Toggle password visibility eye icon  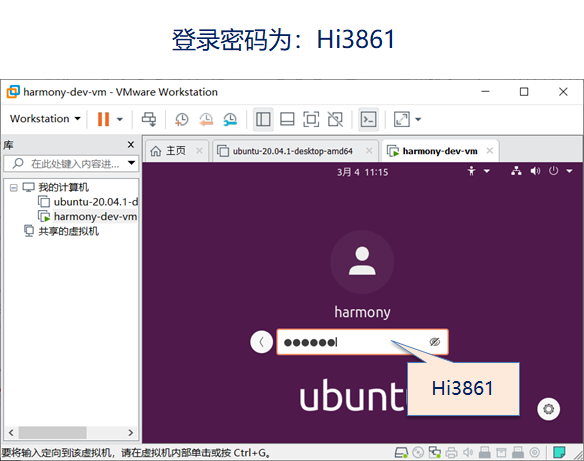coord(435,342)
